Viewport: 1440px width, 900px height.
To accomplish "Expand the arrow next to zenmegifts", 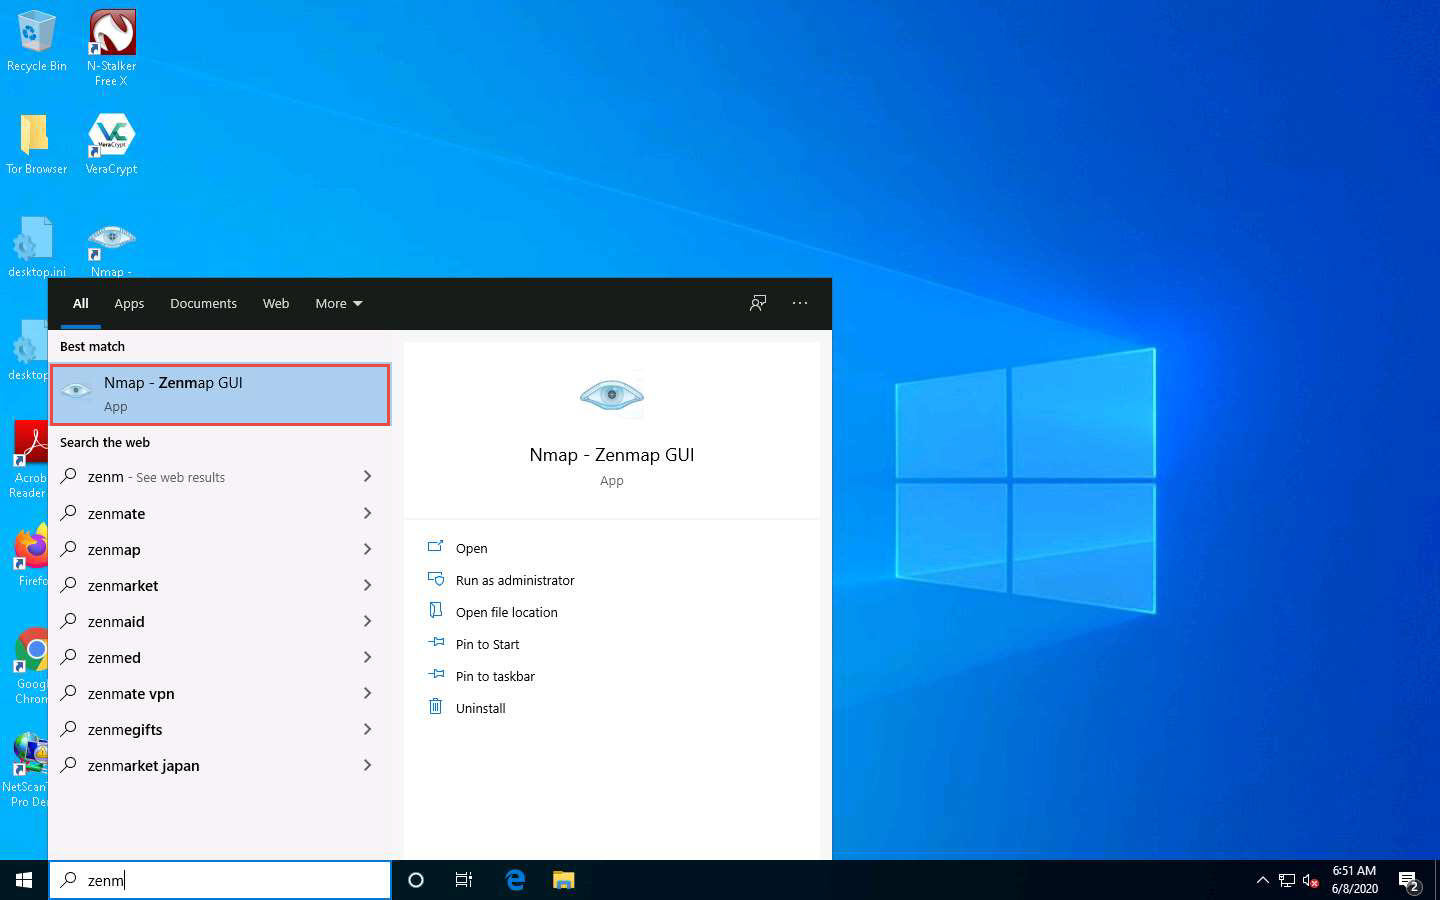I will click(367, 729).
